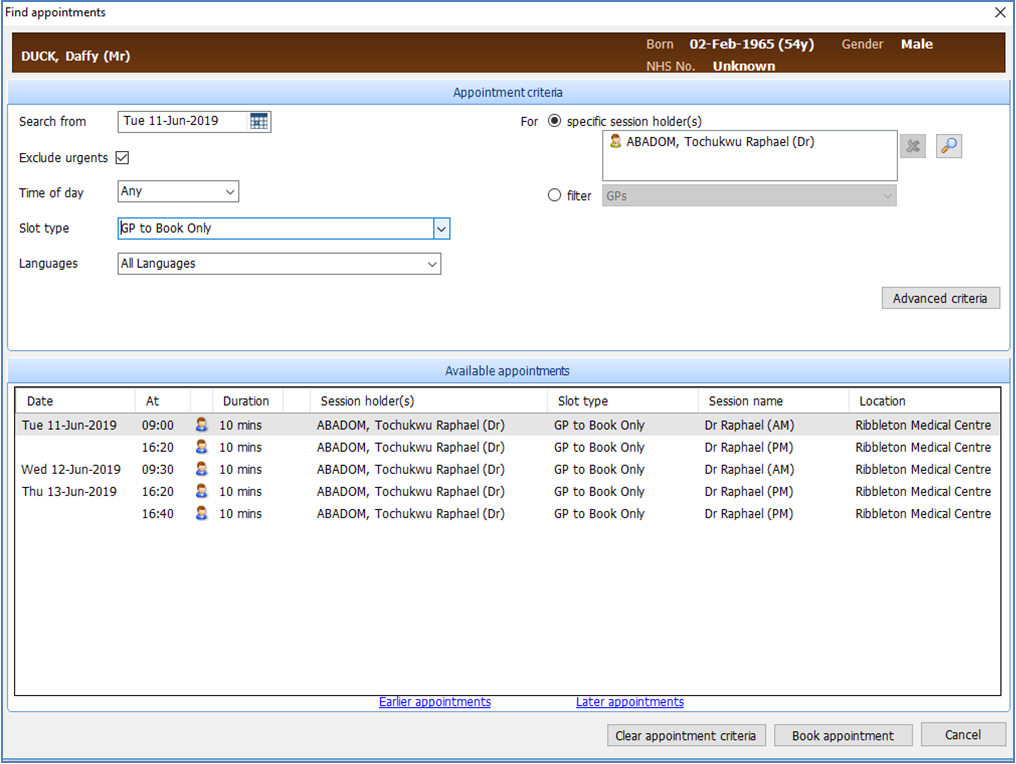The height and width of the screenshot is (764, 1016).
Task: Select the 09:30 time cell
Action: [x=158, y=469]
